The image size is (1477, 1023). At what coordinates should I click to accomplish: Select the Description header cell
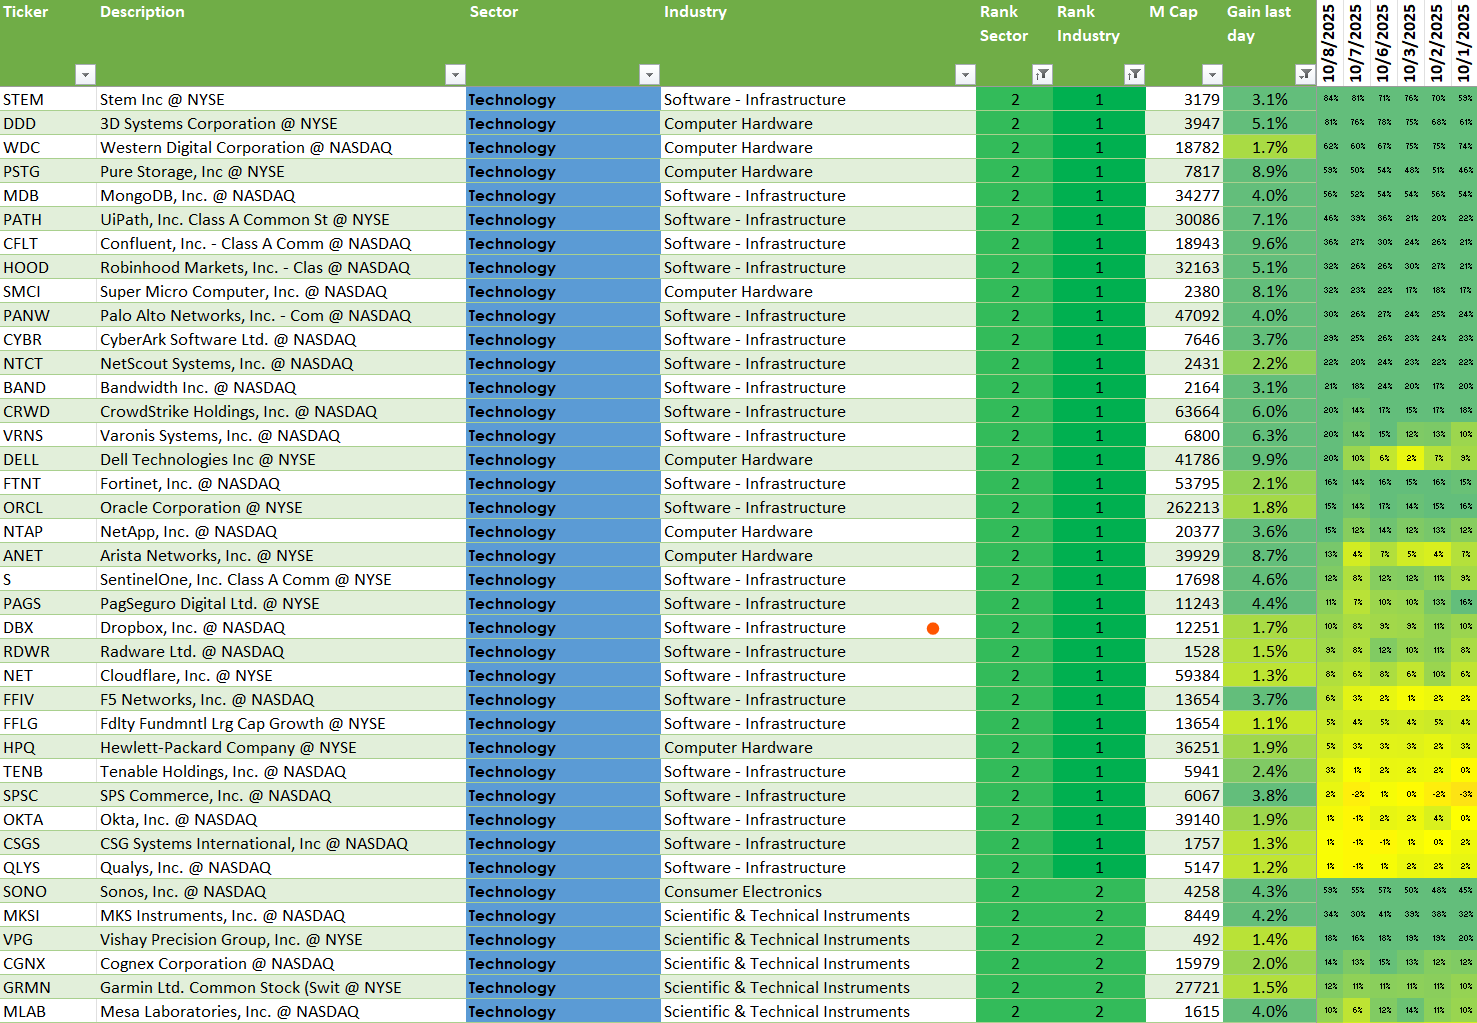pos(281,43)
